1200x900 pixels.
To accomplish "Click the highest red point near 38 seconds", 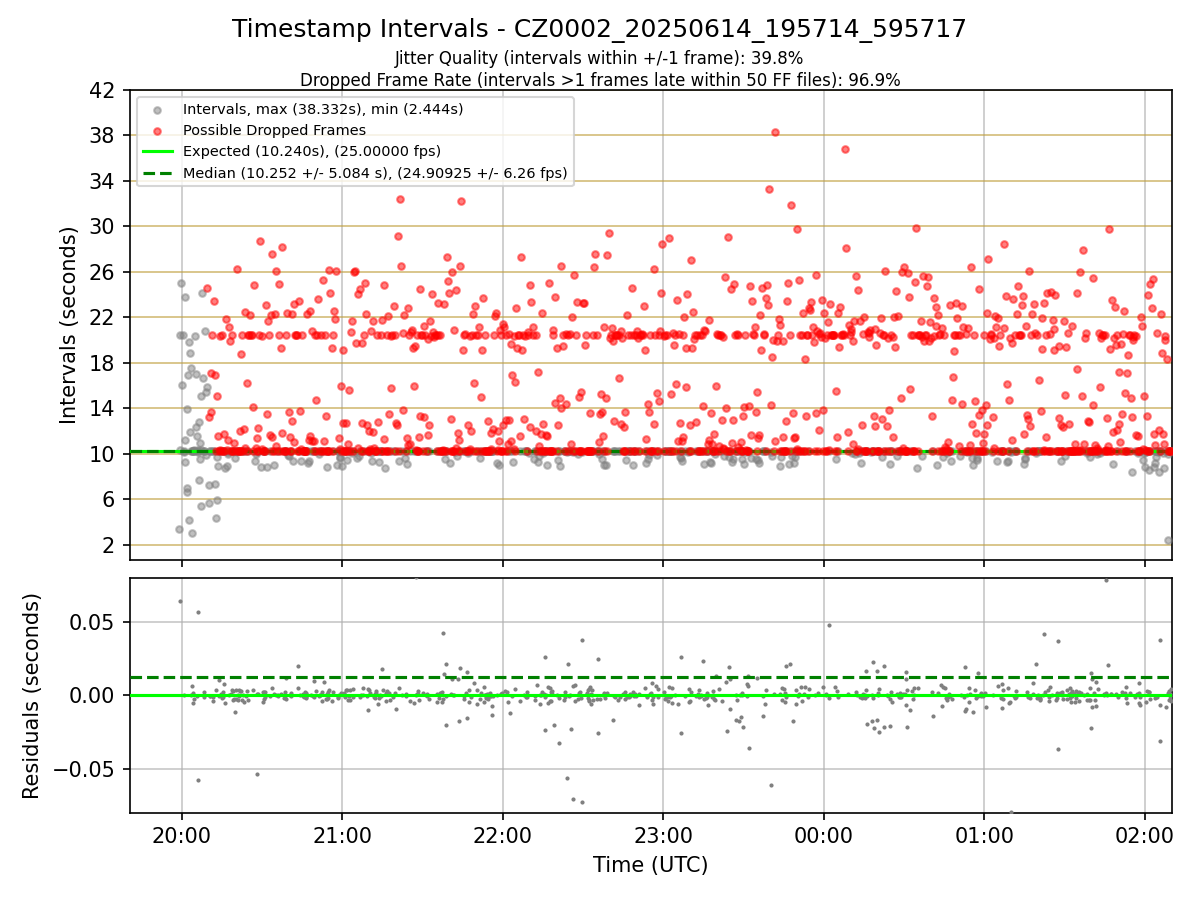I will [x=775, y=132].
